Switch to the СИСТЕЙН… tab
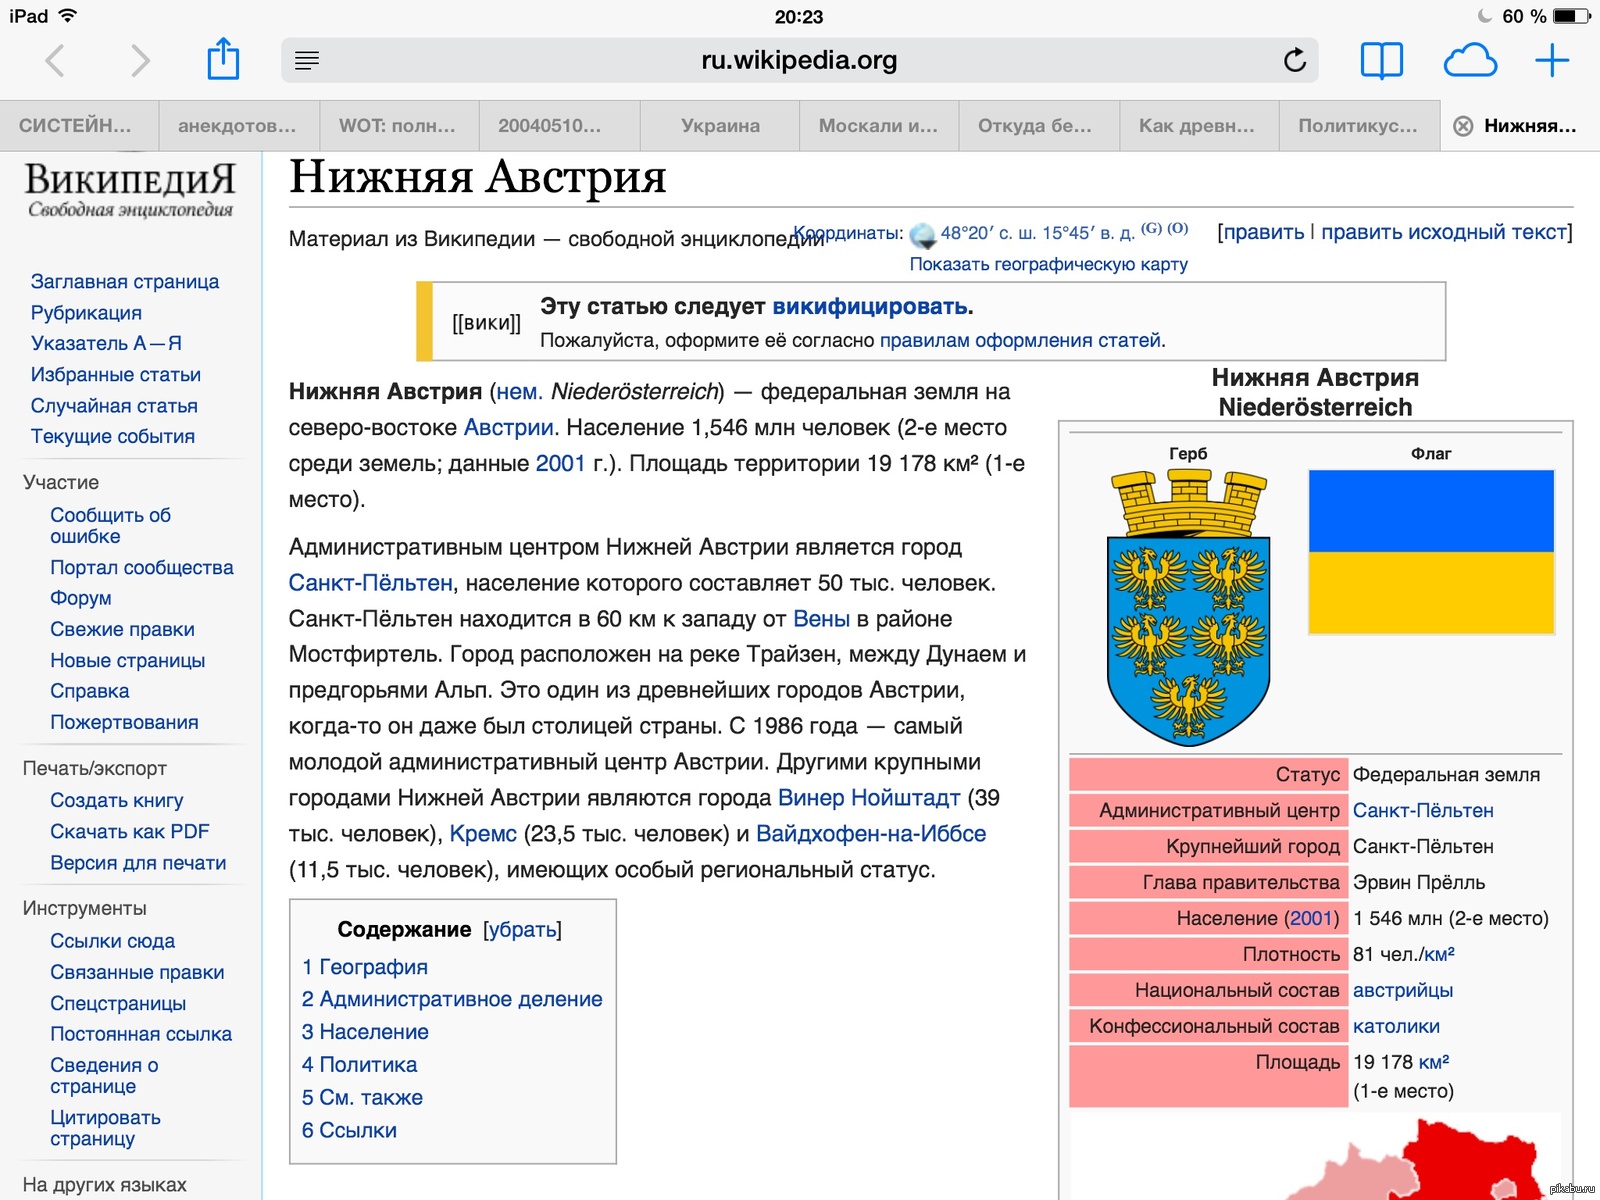Image resolution: width=1600 pixels, height=1200 pixels. [x=79, y=126]
